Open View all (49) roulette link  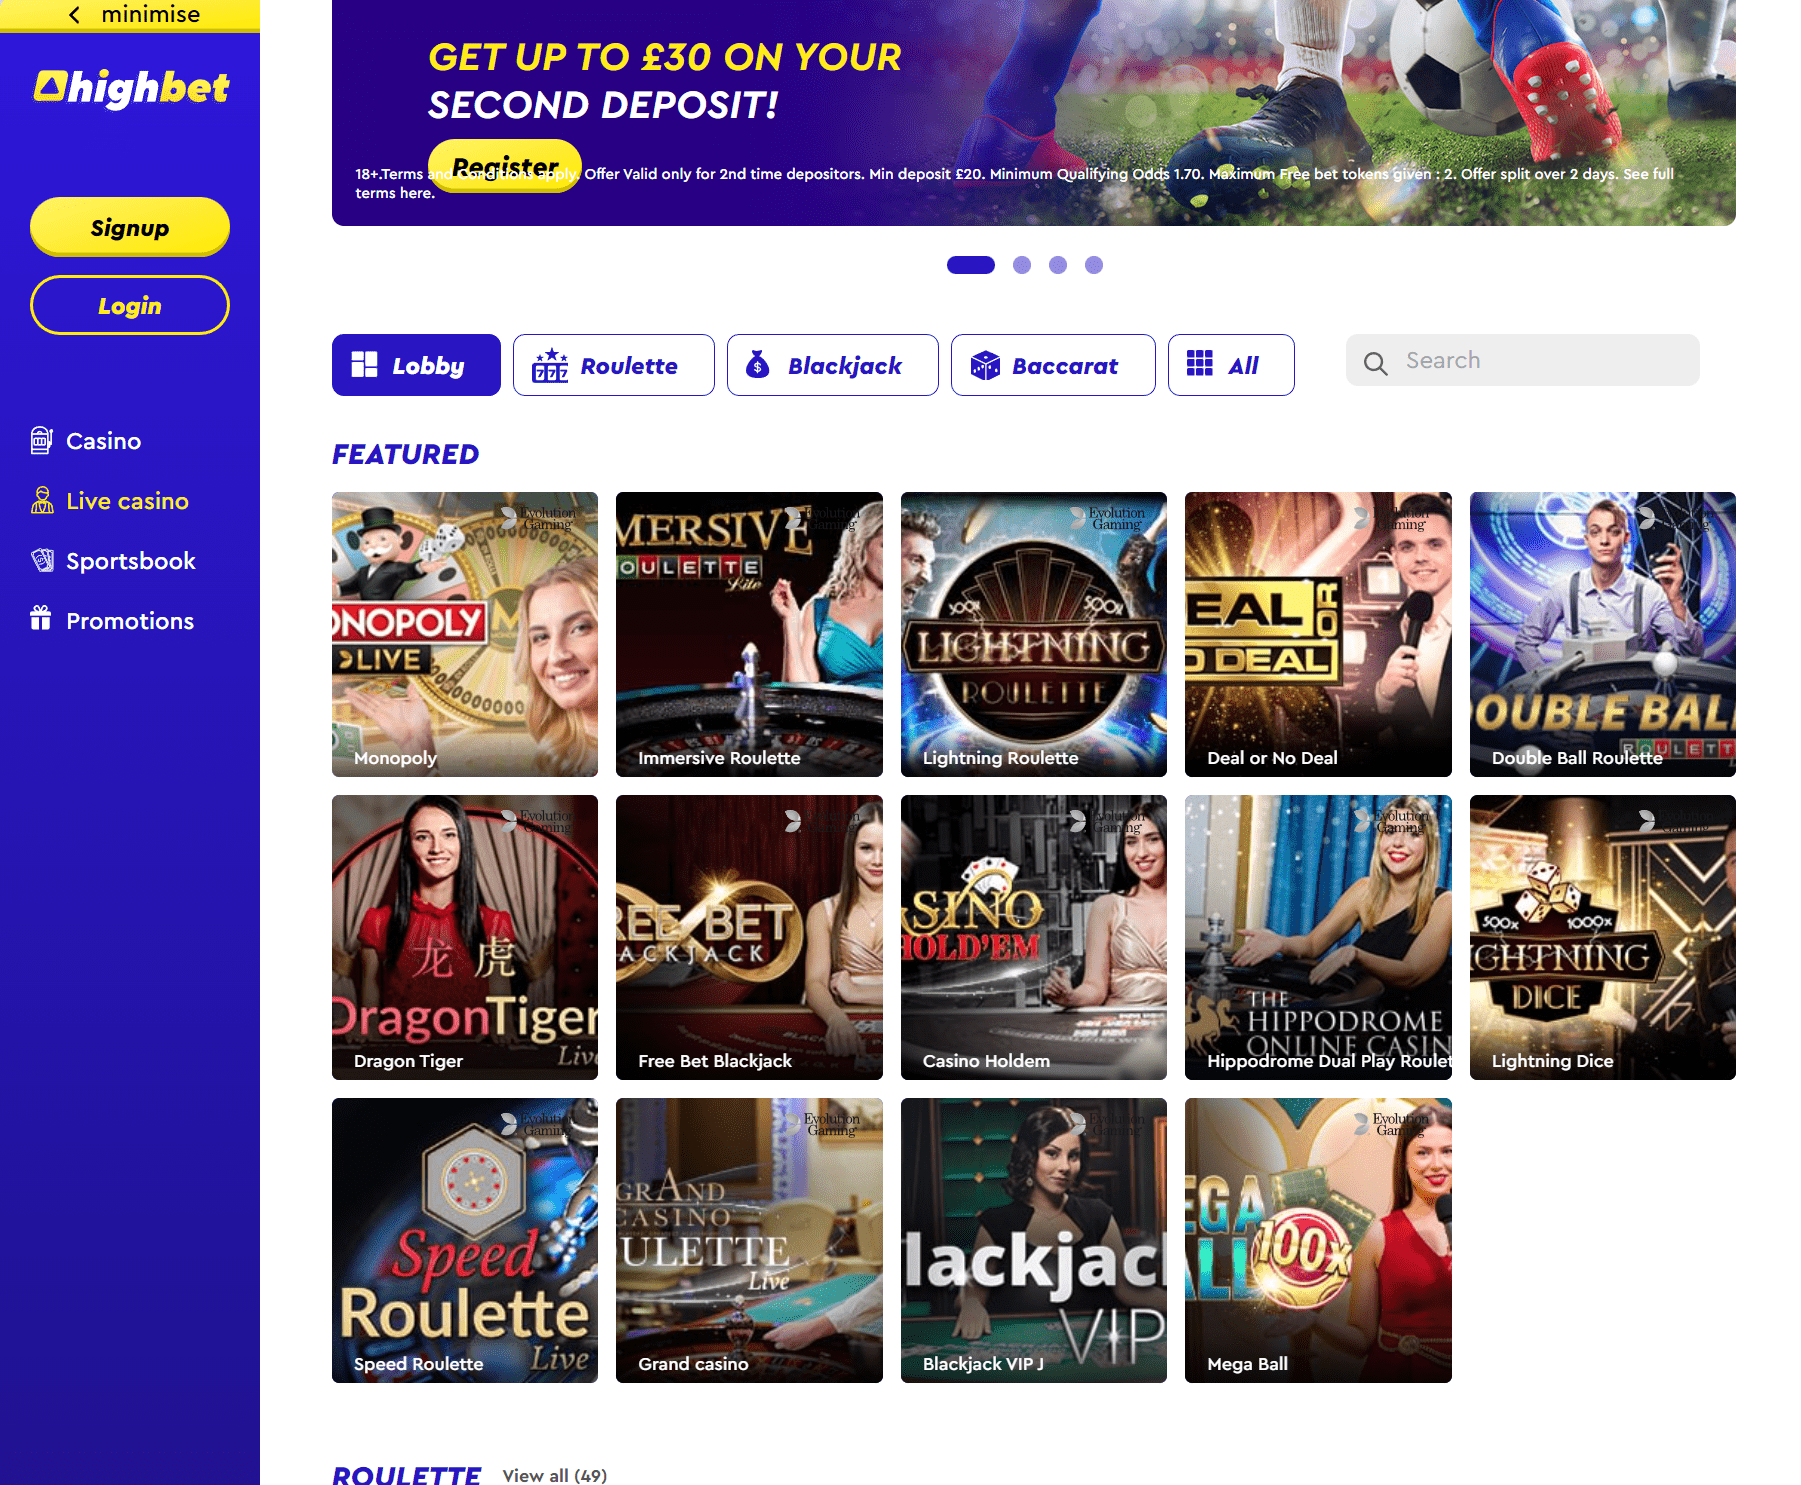point(554,1475)
